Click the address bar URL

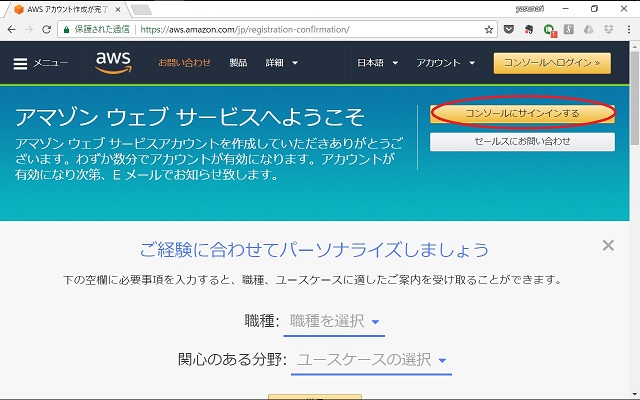click(x=245, y=29)
